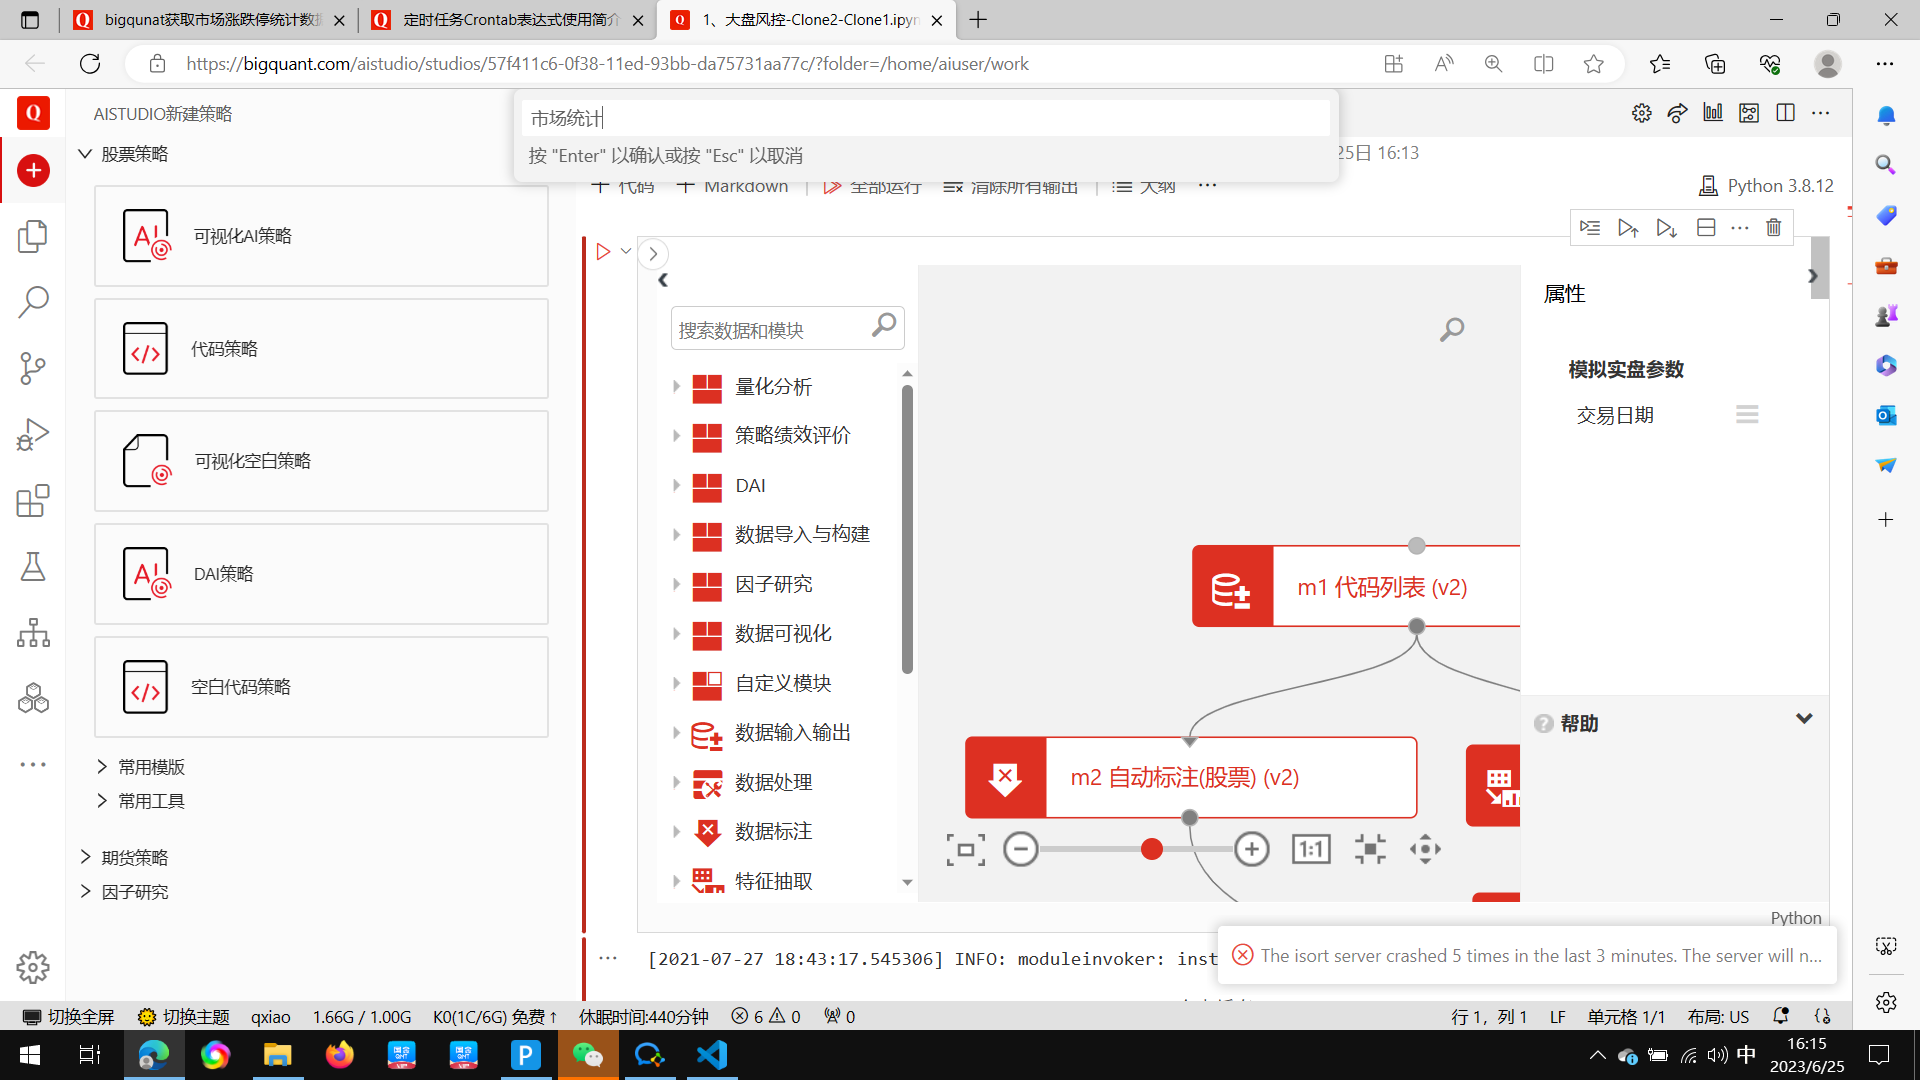Click the notebook settings gear icon
This screenshot has width=1920, height=1080.
[x=1642, y=113]
